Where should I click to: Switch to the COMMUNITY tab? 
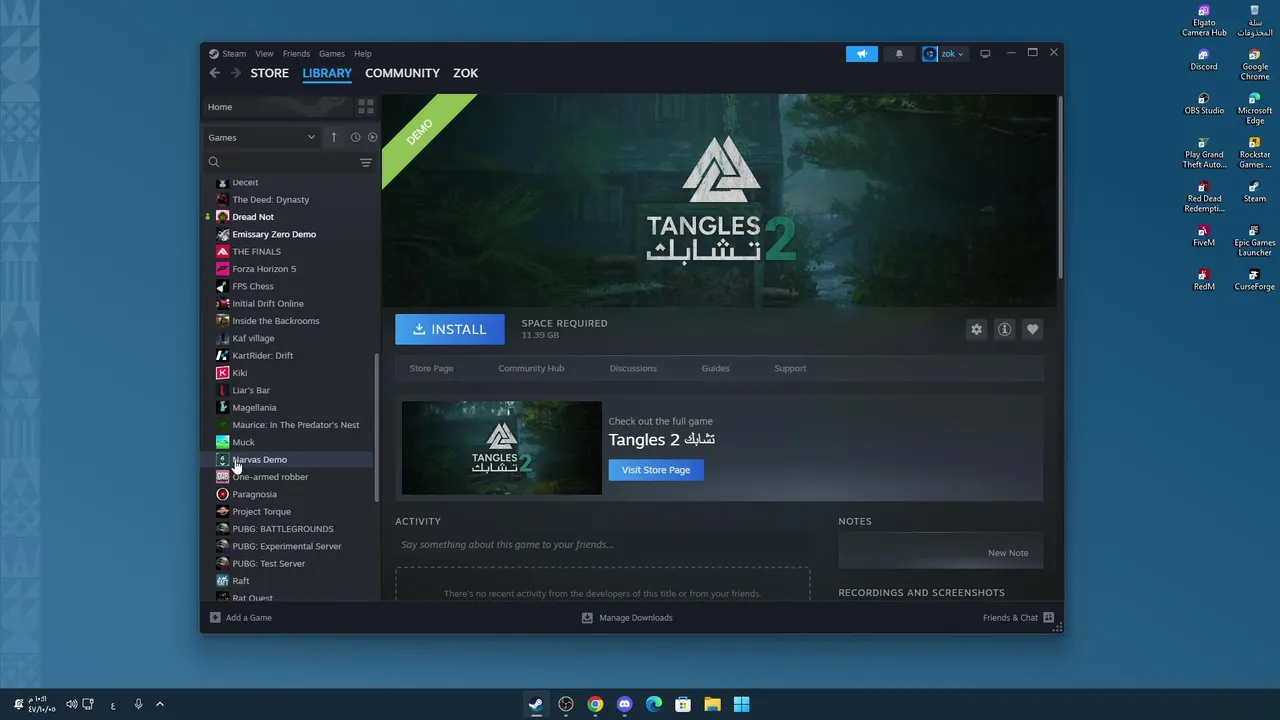402,73
